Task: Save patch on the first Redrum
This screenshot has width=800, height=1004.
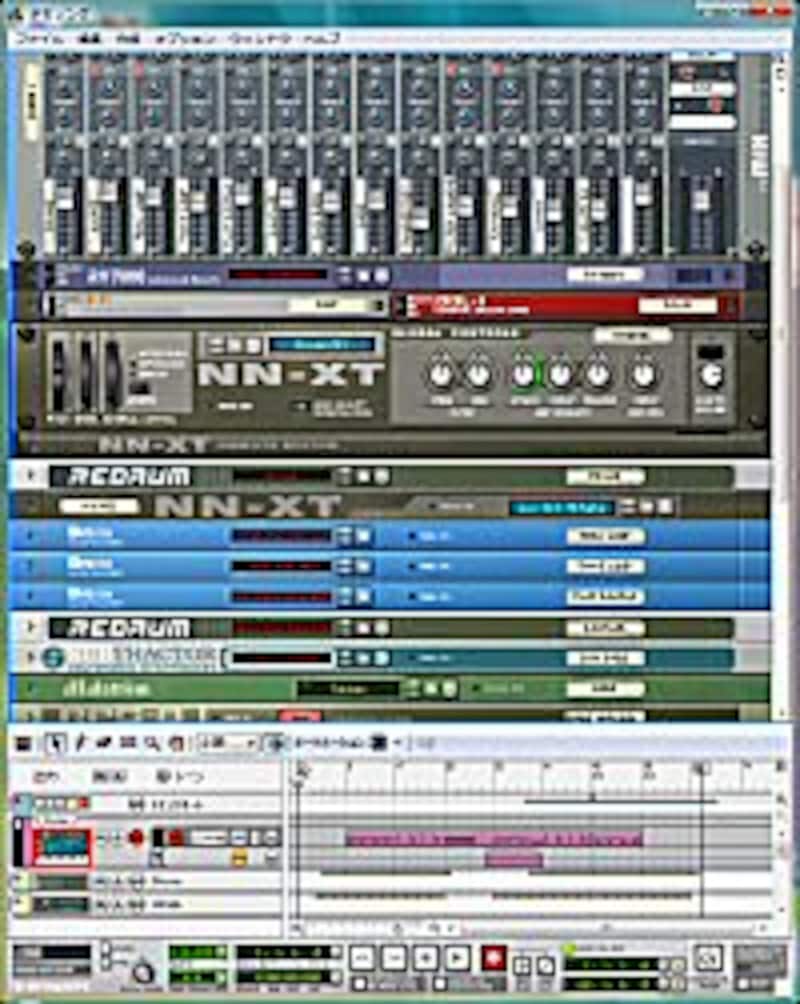Action: pos(382,476)
